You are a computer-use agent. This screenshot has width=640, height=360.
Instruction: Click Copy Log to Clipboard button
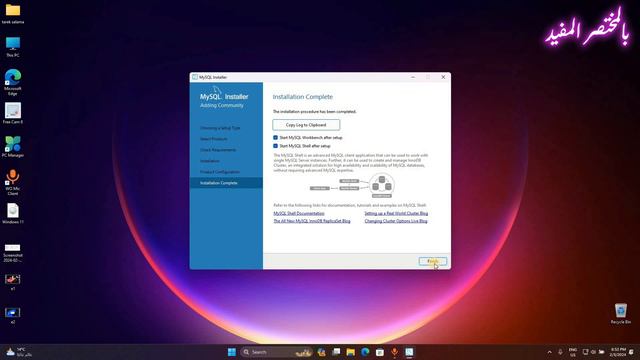pos(306,125)
